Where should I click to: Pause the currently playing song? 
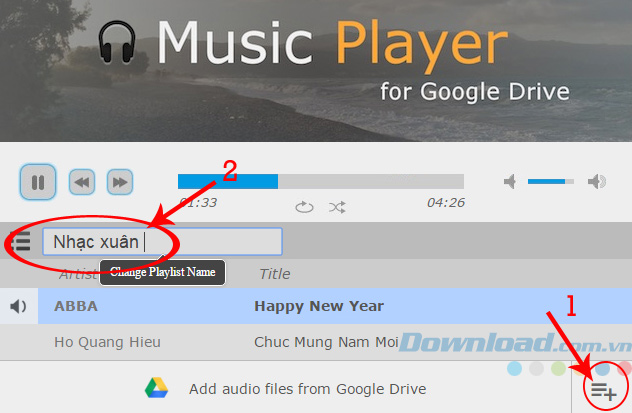coord(38,182)
